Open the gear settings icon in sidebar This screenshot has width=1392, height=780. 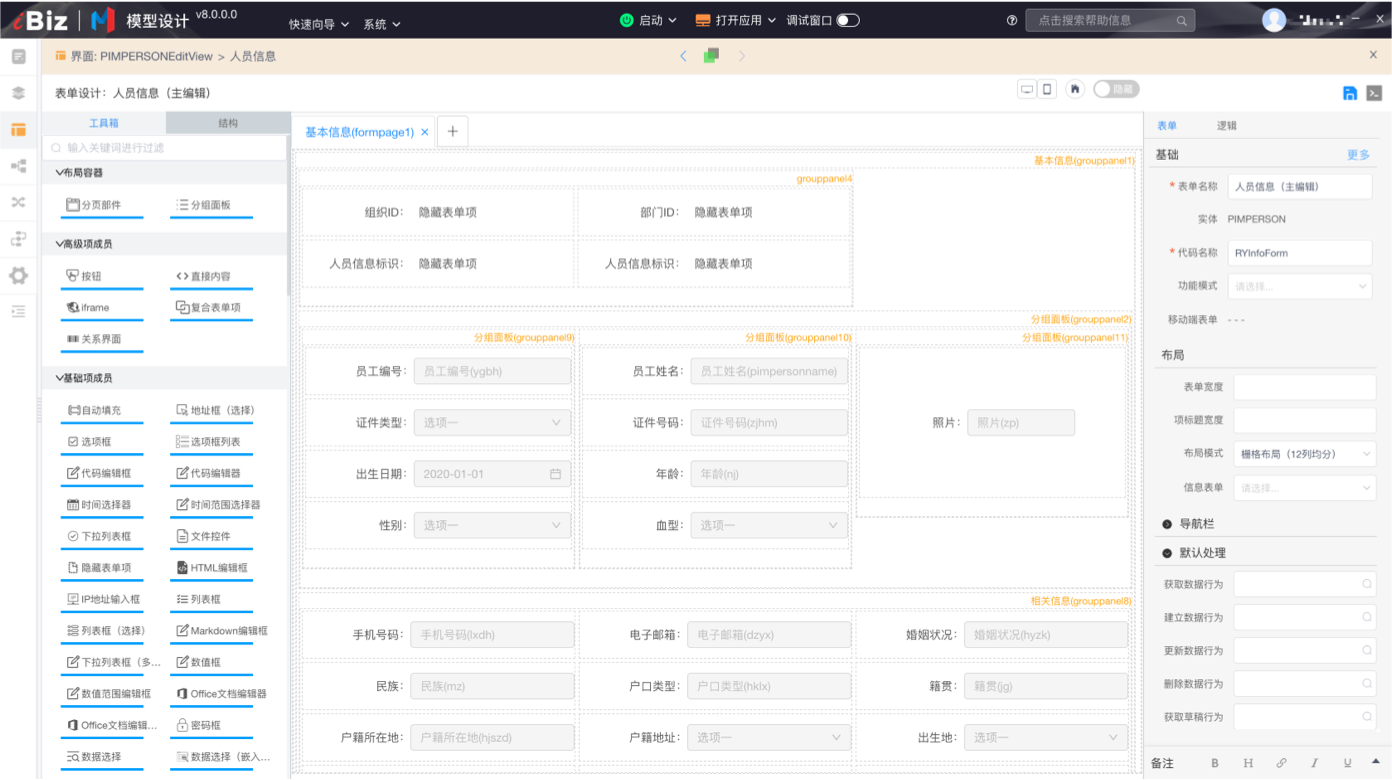click(18, 276)
